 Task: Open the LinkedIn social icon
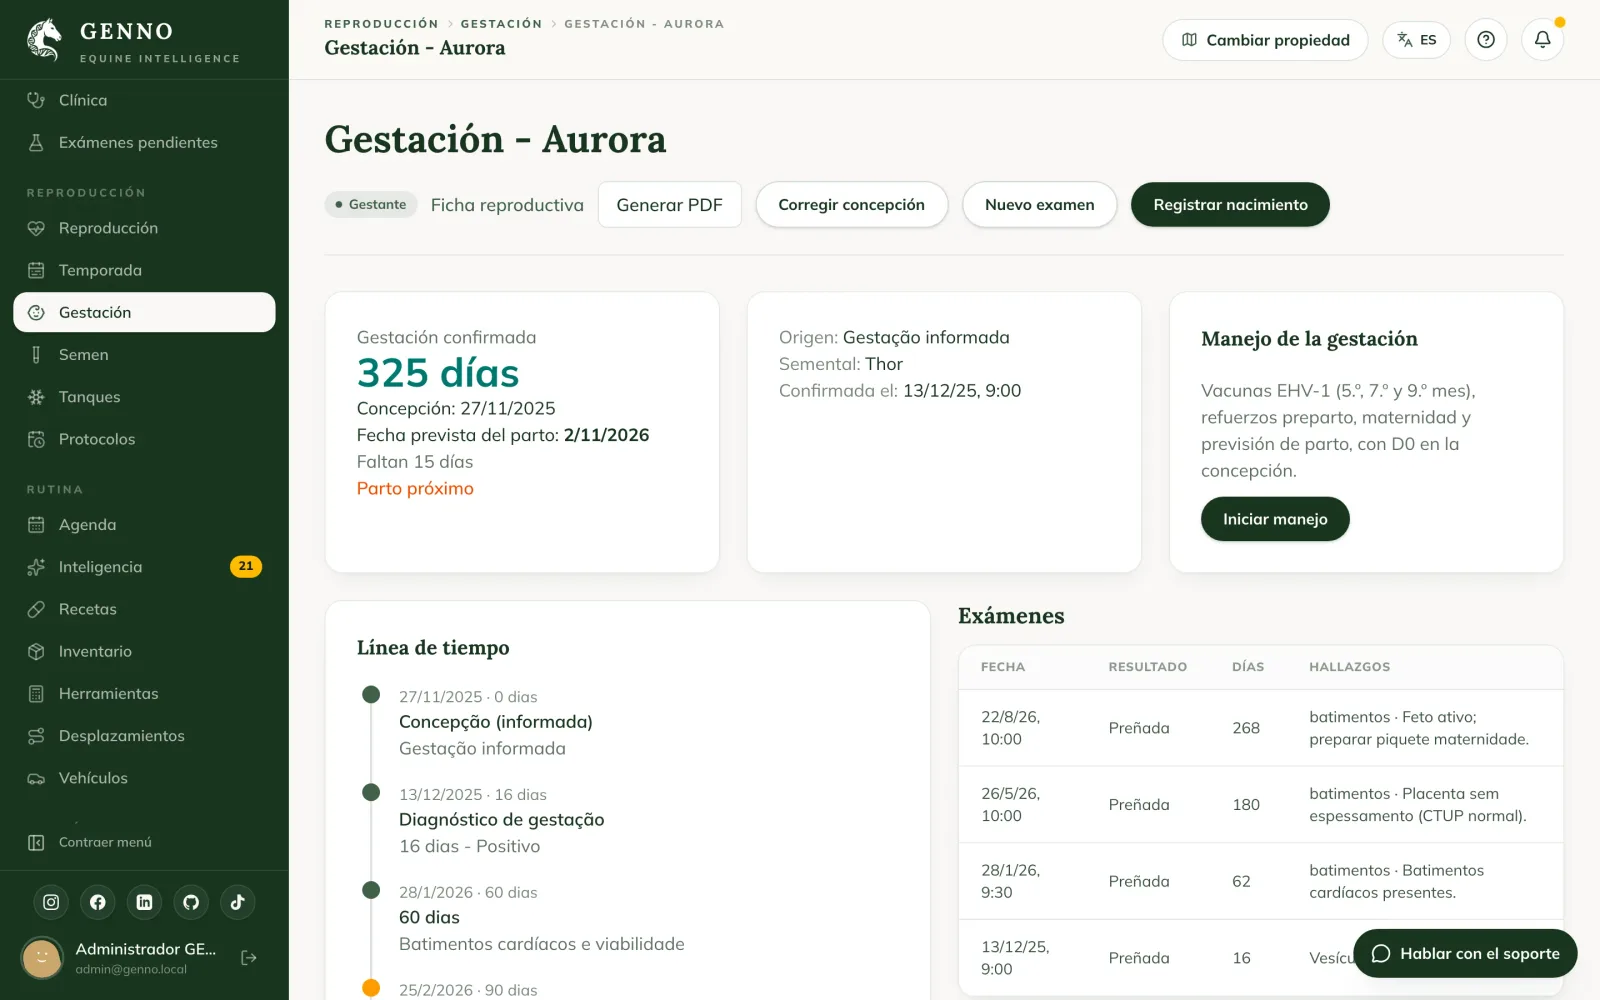point(144,902)
